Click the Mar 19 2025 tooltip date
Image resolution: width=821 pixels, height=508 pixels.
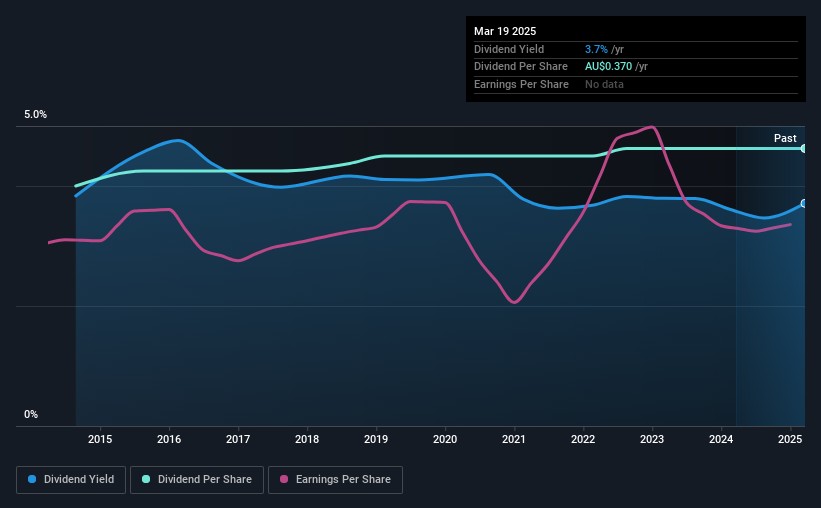click(x=505, y=31)
